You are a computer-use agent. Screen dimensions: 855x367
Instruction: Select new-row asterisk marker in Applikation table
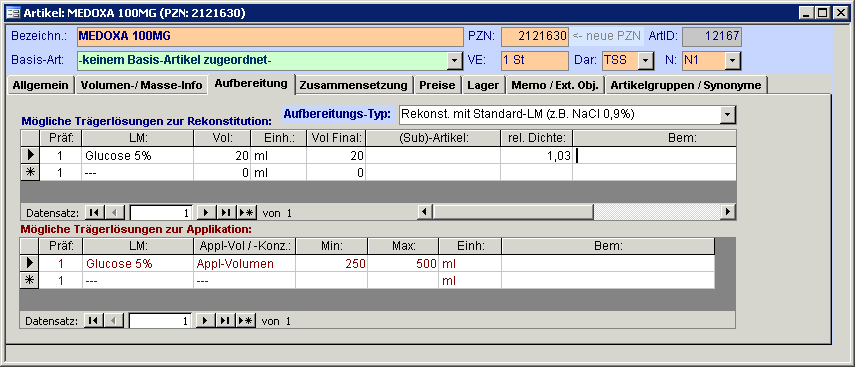click(29, 280)
